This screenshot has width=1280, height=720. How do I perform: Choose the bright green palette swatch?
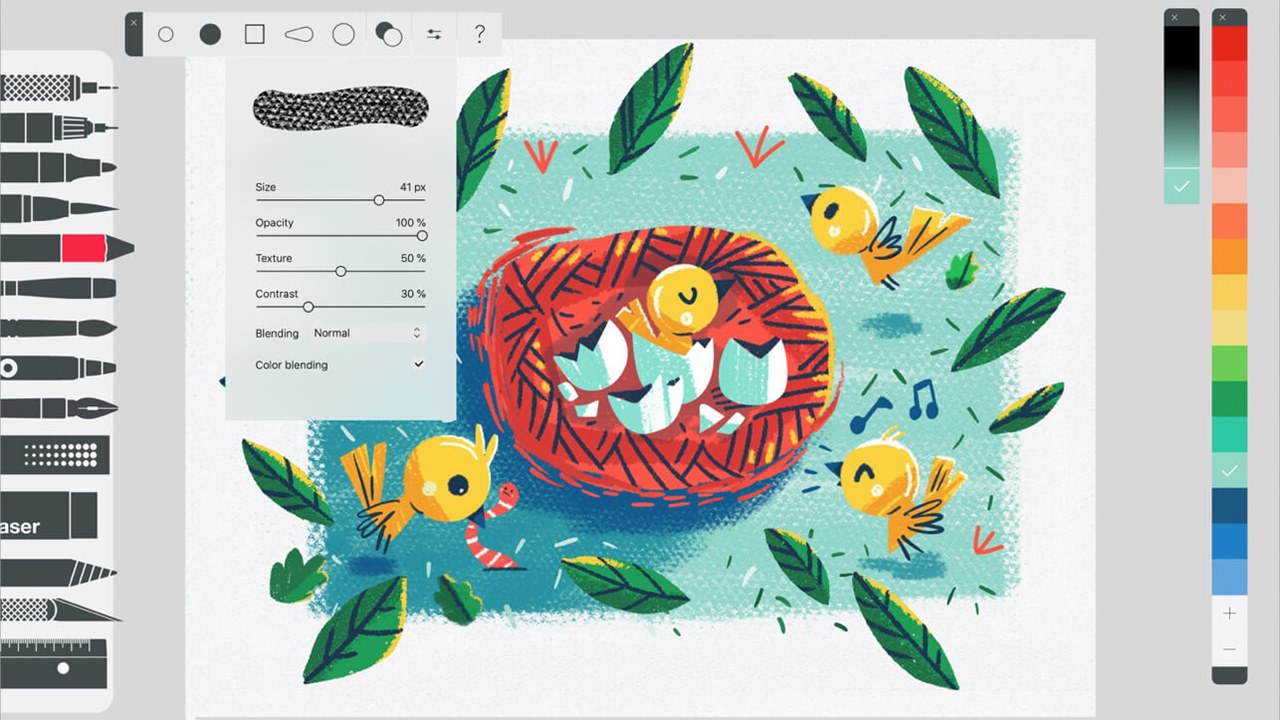(x=1229, y=363)
